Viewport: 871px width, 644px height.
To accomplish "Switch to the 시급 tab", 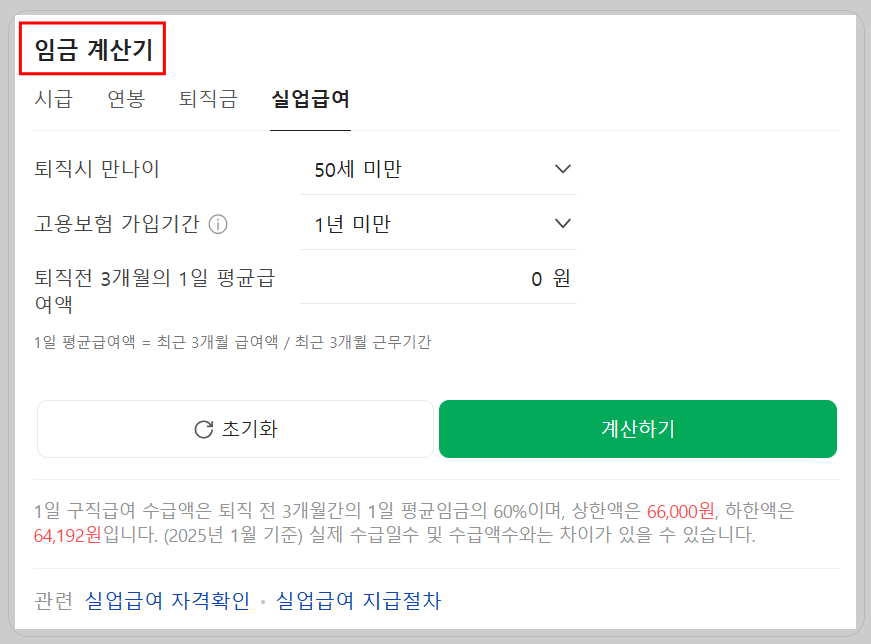I will coord(51,101).
